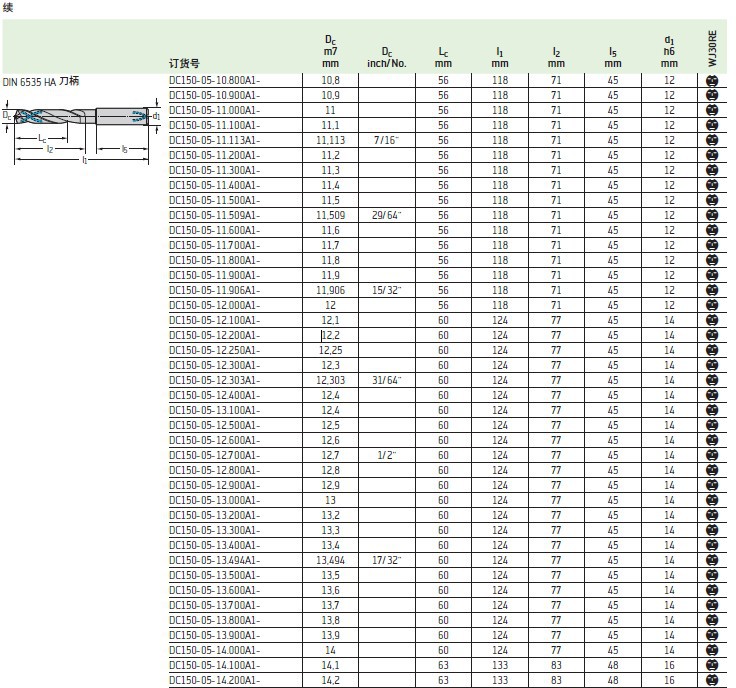Click the 1/2" inch size cell

[x=387, y=455]
